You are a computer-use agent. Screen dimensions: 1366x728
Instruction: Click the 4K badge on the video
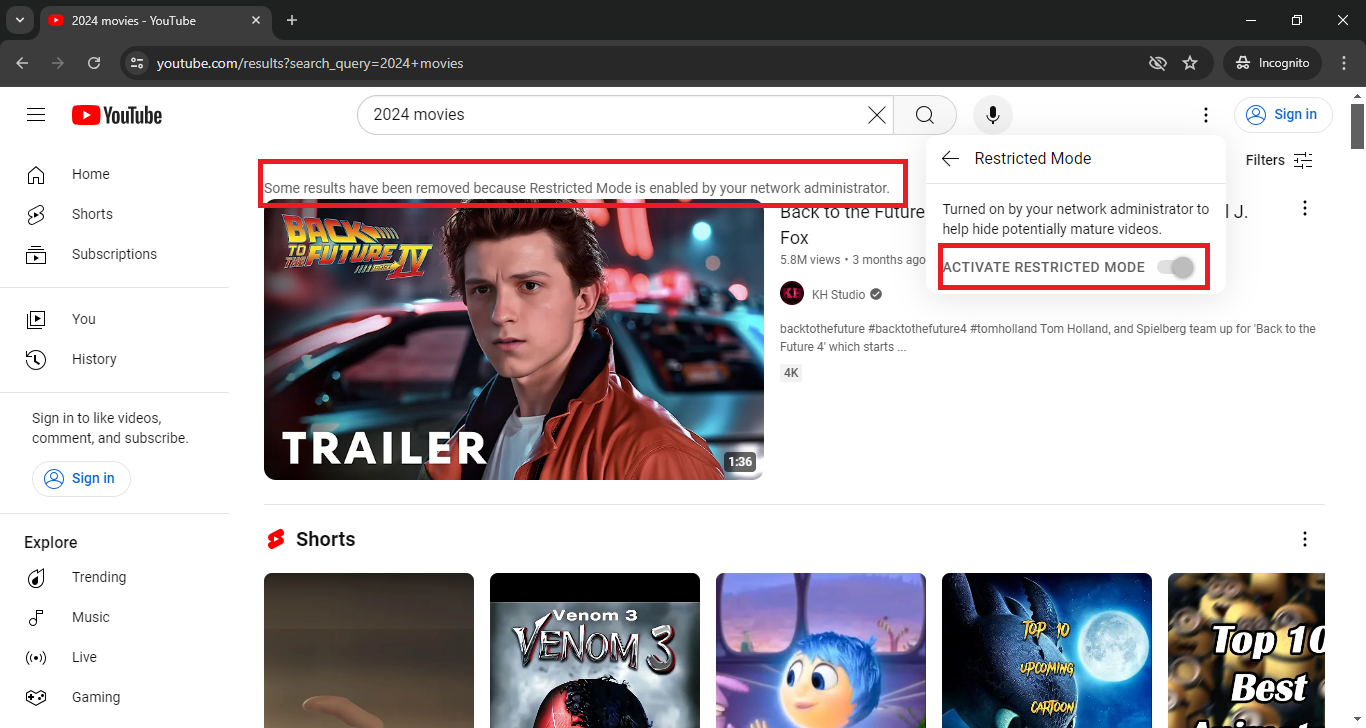pos(791,373)
